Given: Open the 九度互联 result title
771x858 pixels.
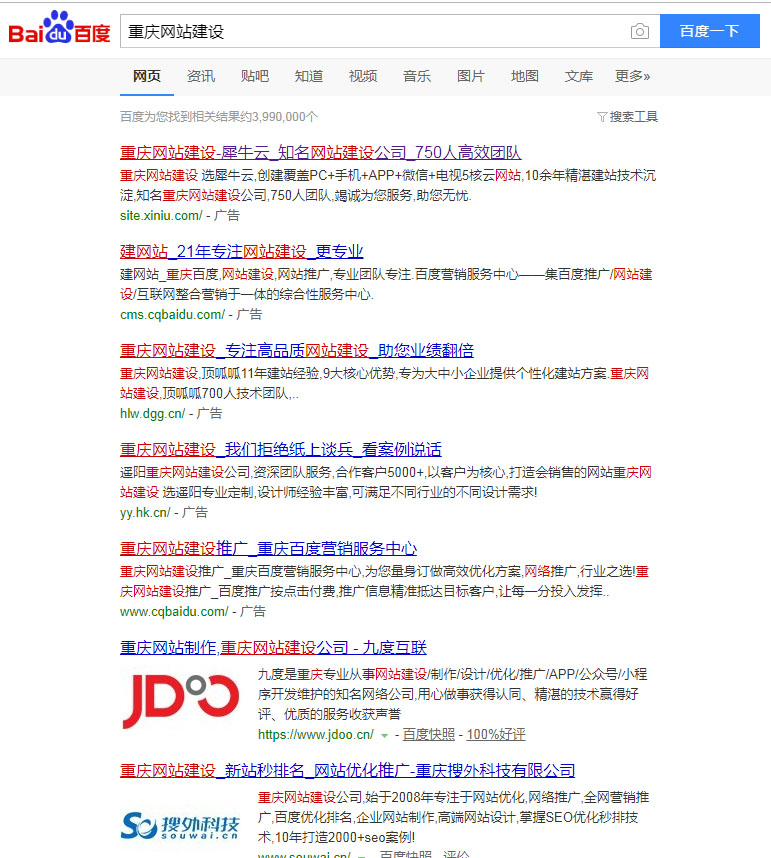Looking at the screenshot, I should pos(273,647).
